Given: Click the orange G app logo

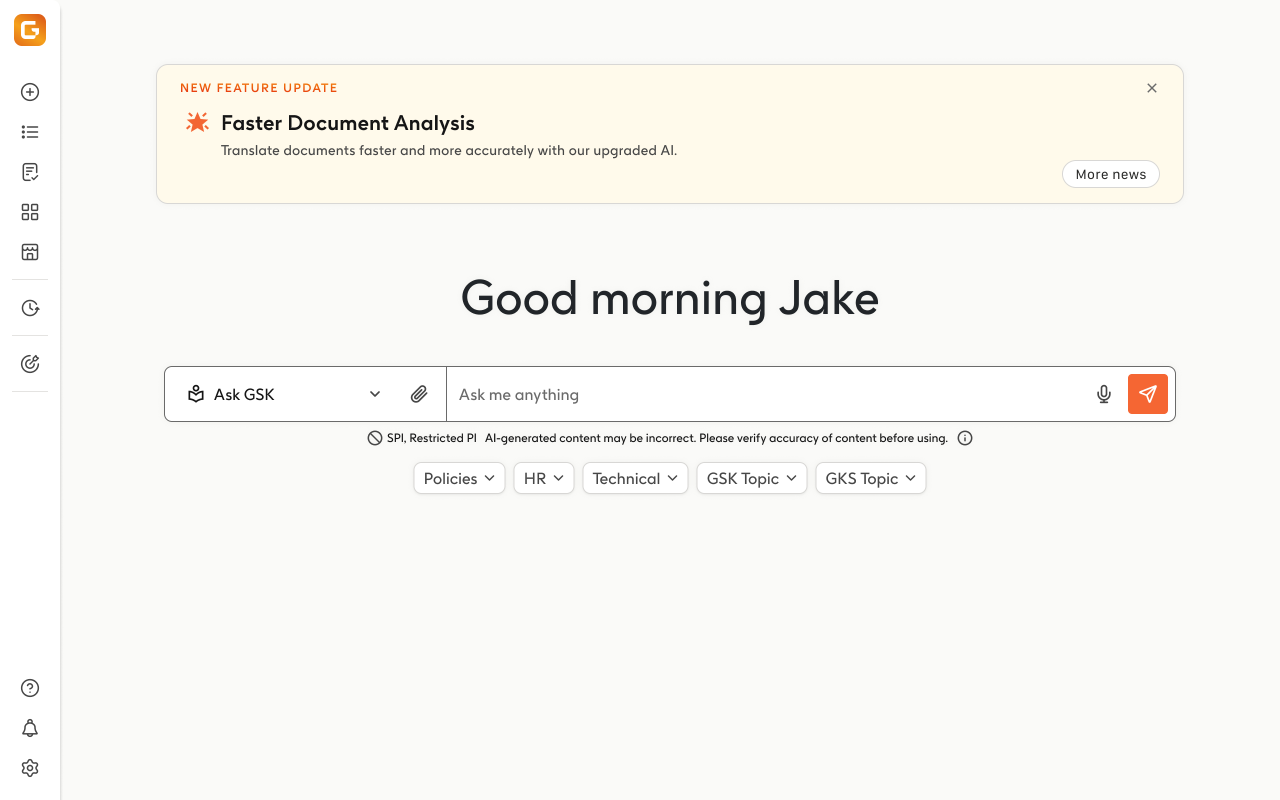Looking at the screenshot, I should (30, 30).
